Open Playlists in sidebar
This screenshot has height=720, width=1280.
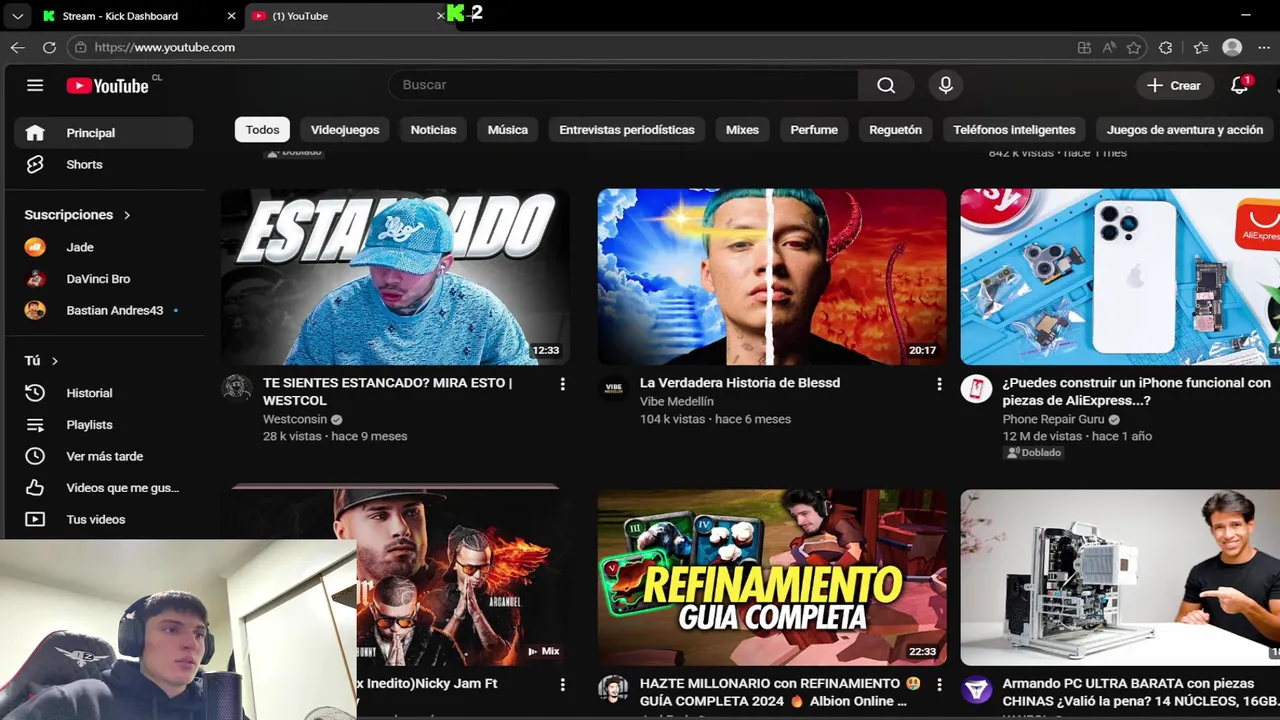(x=103, y=425)
